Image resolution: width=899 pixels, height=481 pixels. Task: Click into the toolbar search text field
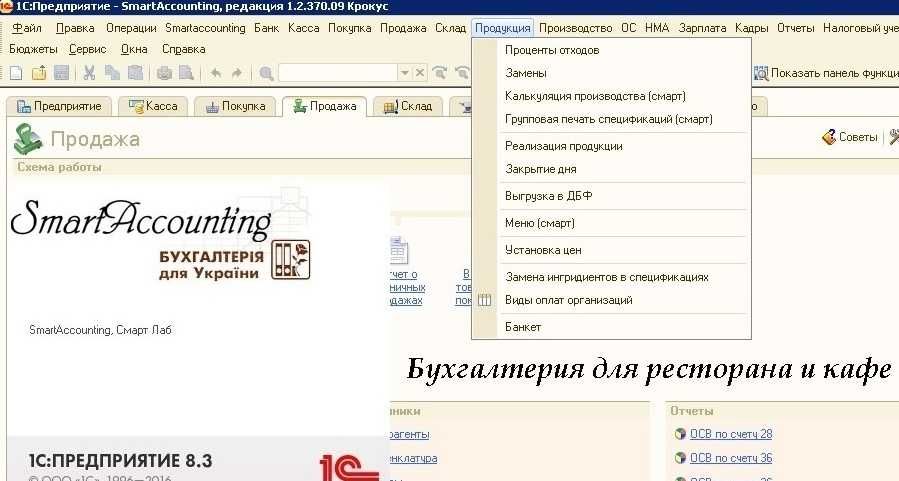338,73
